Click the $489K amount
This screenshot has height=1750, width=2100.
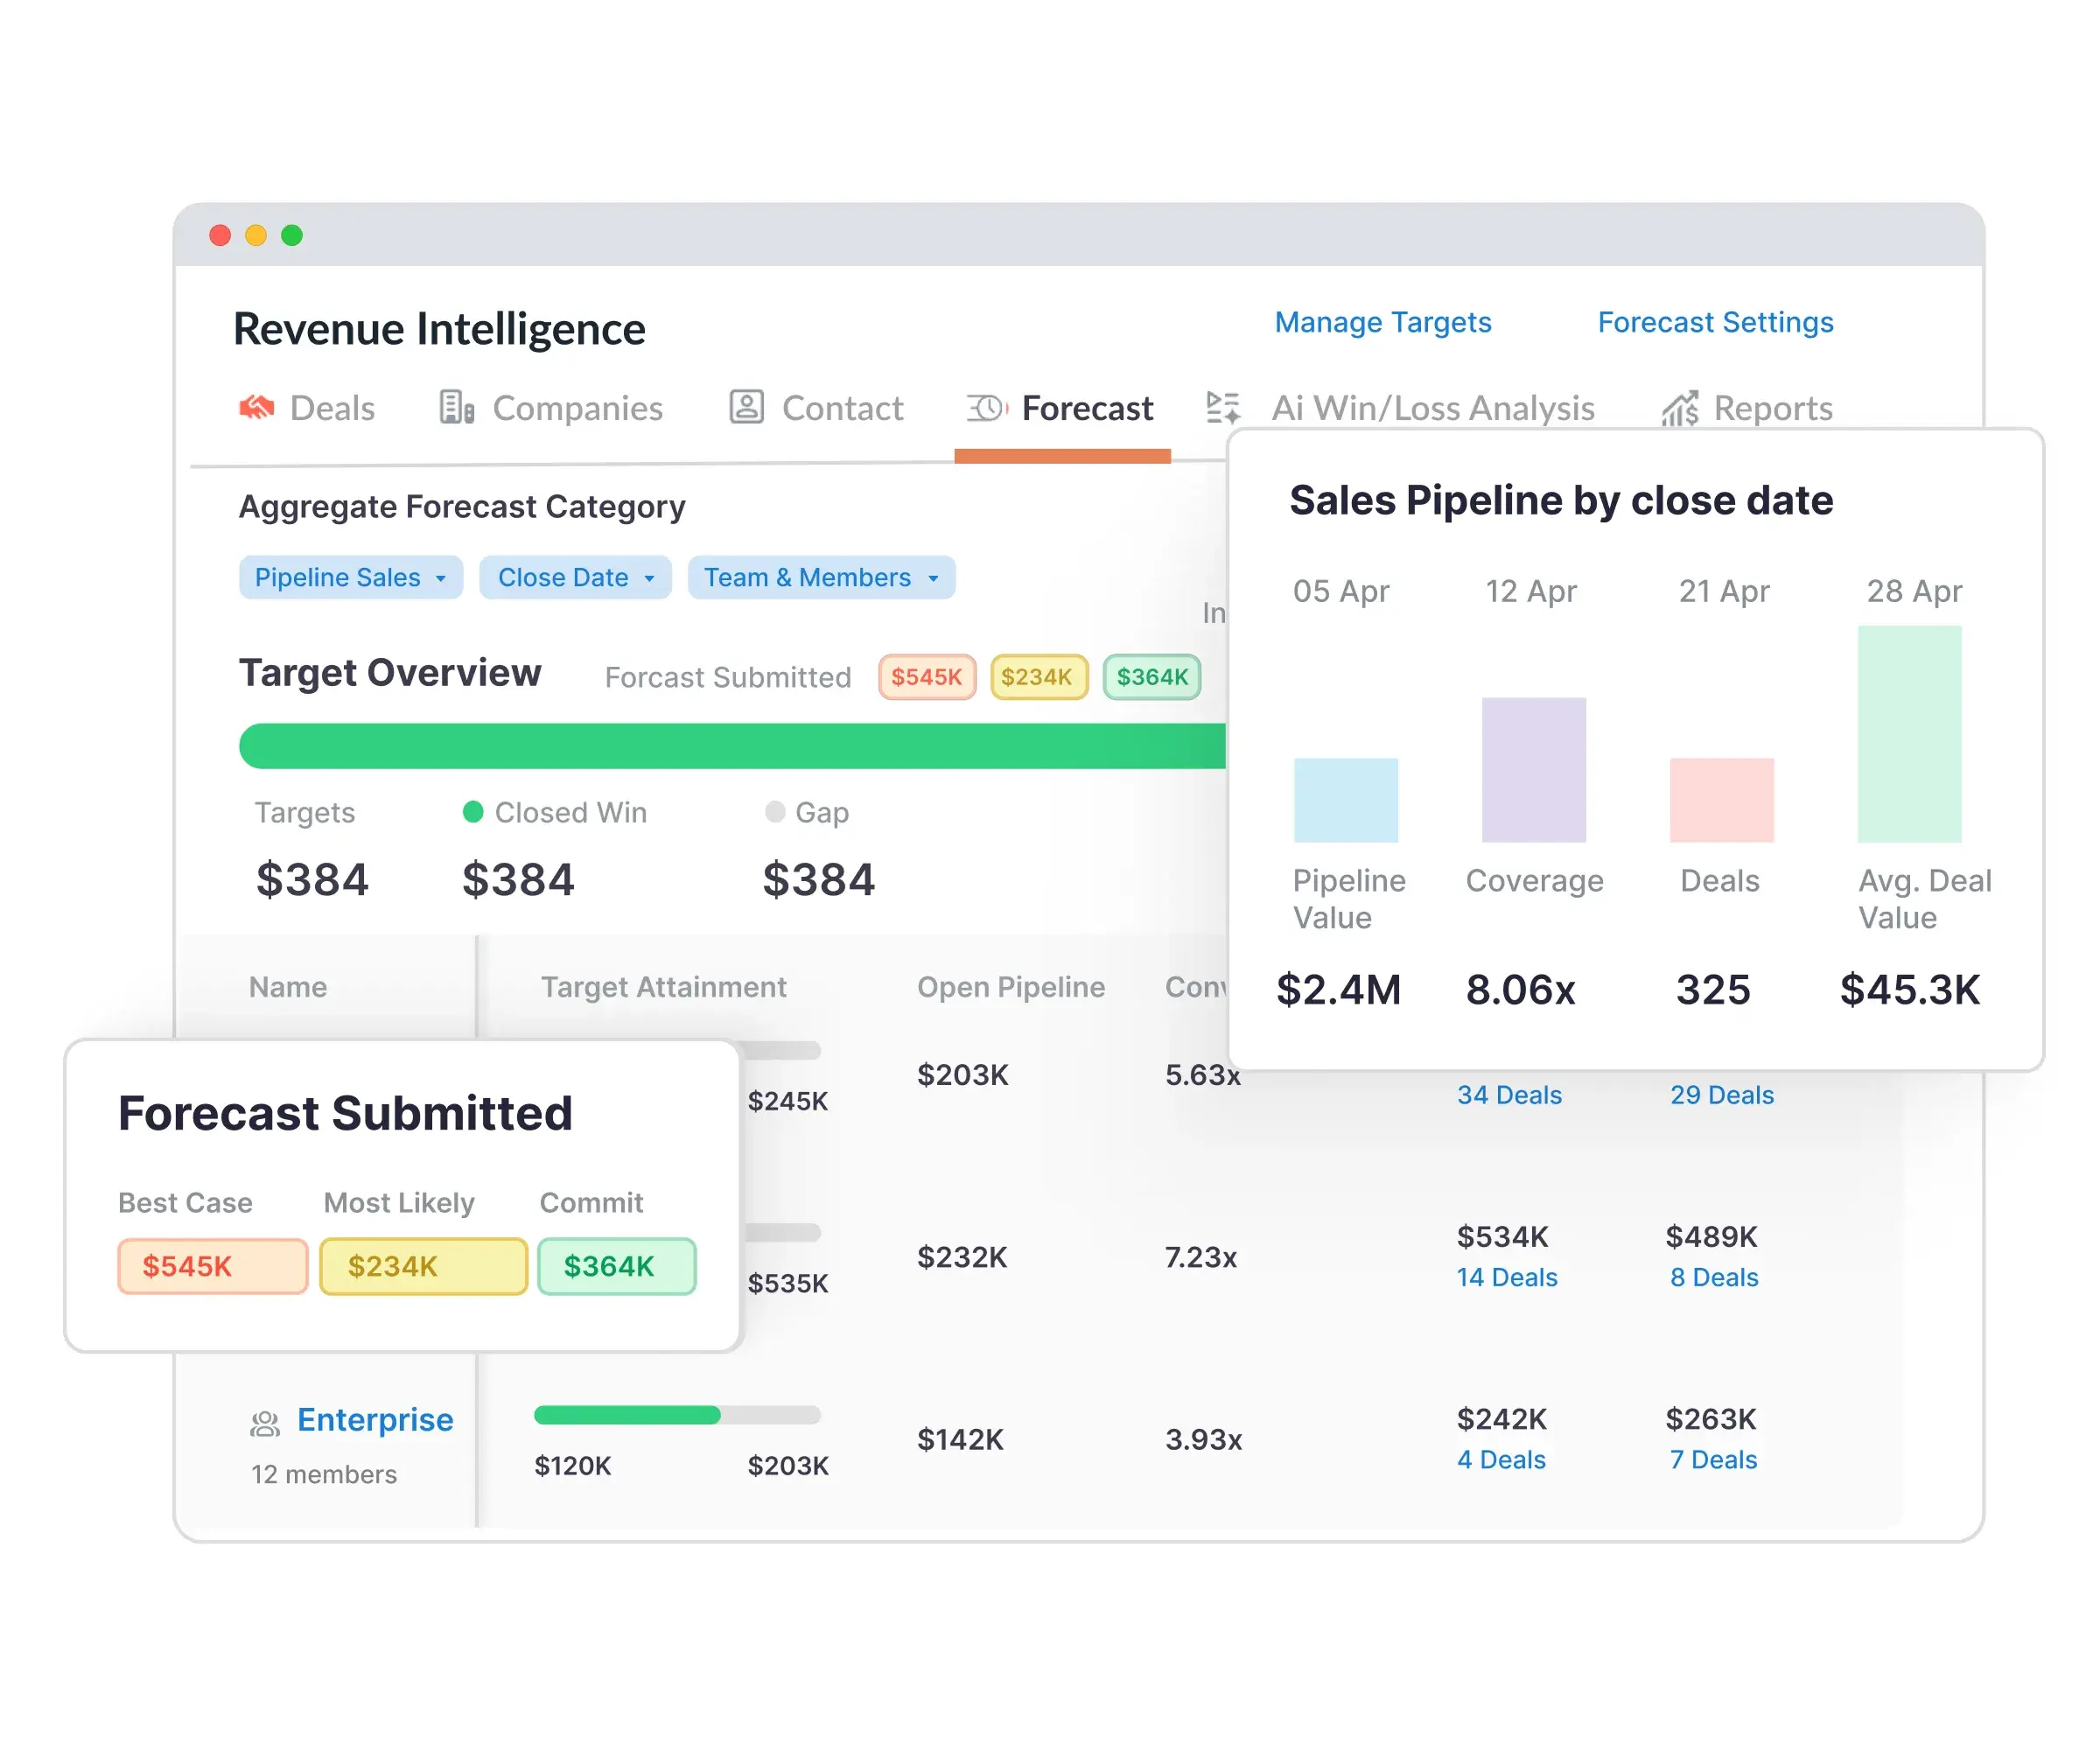(x=1711, y=1237)
